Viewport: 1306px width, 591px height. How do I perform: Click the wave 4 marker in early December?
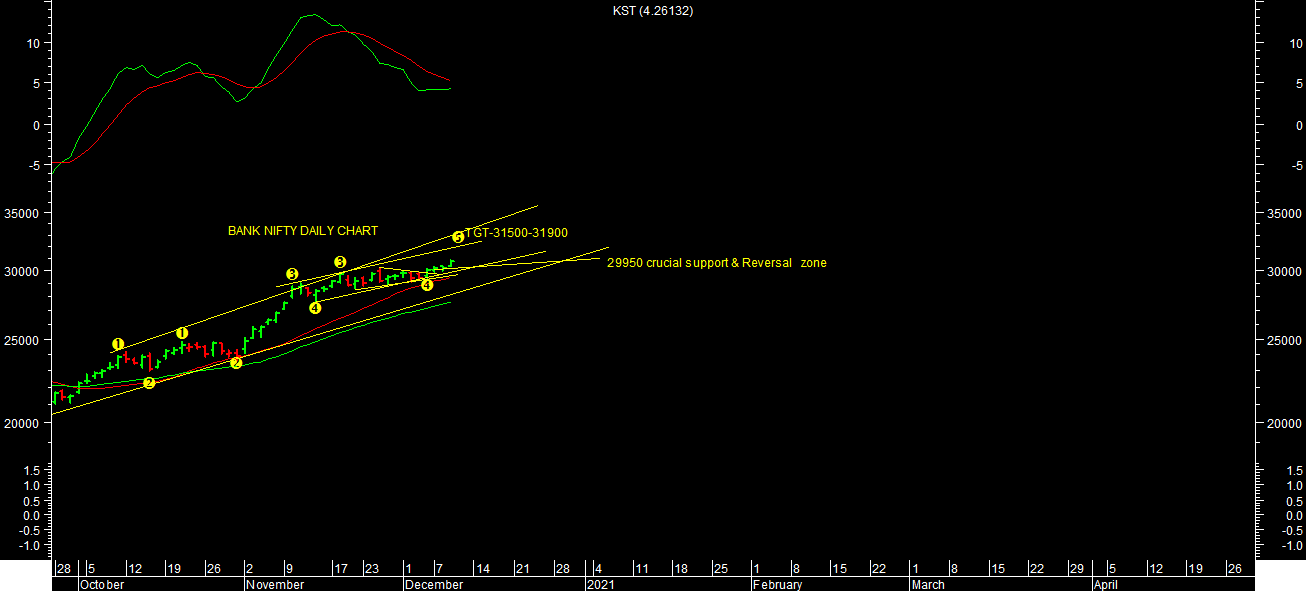click(x=427, y=285)
